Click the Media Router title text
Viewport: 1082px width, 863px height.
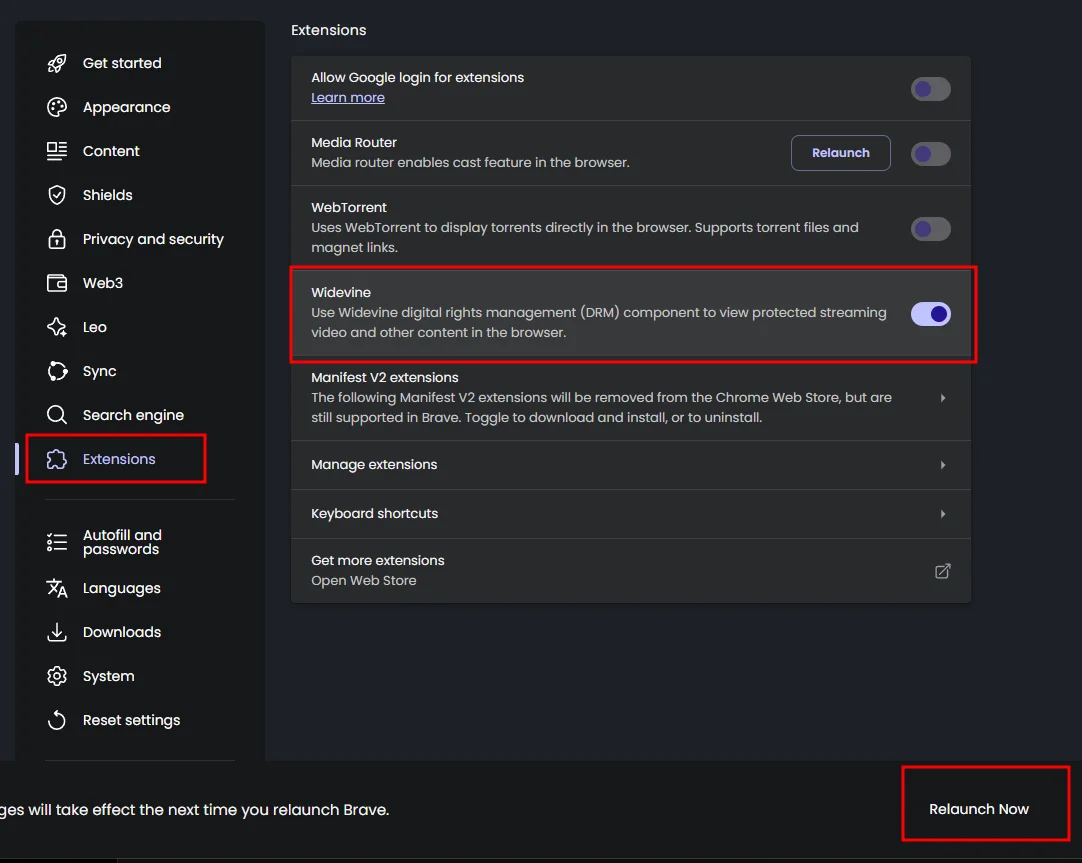tap(354, 143)
